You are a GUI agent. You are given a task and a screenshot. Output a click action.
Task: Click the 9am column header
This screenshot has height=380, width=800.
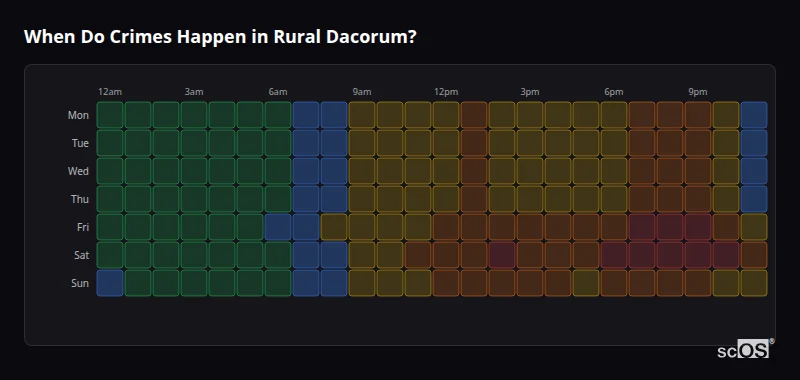click(x=362, y=92)
